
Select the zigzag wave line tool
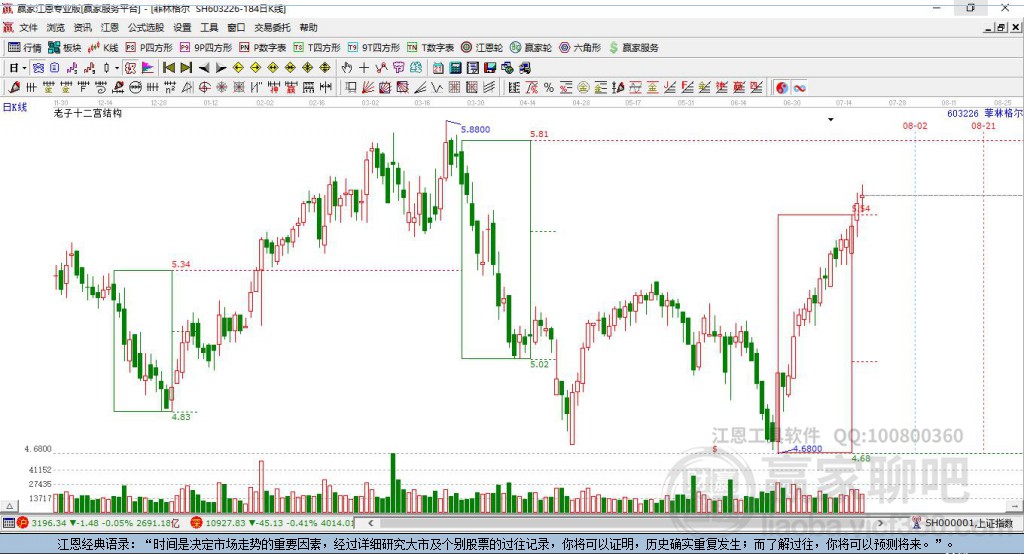coord(436,88)
